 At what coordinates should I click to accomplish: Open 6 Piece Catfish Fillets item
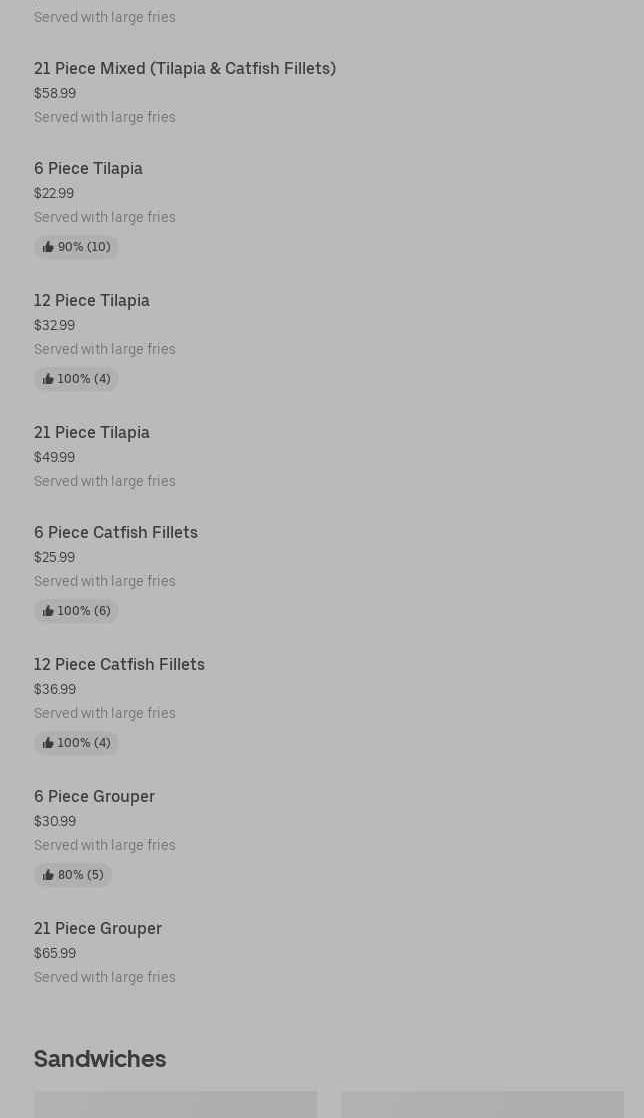116,533
